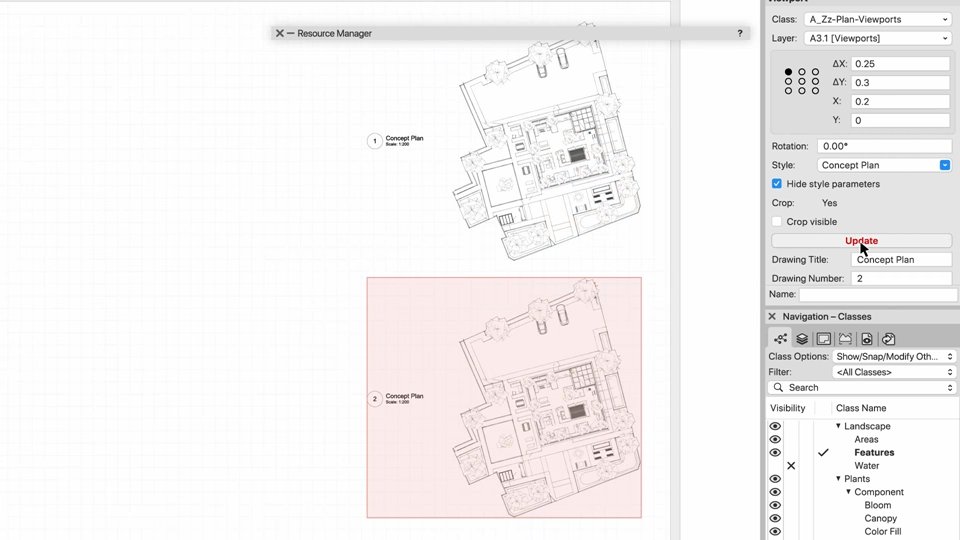Click the Class Name column header
The height and width of the screenshot is (540, 960).
pos(861,408)
